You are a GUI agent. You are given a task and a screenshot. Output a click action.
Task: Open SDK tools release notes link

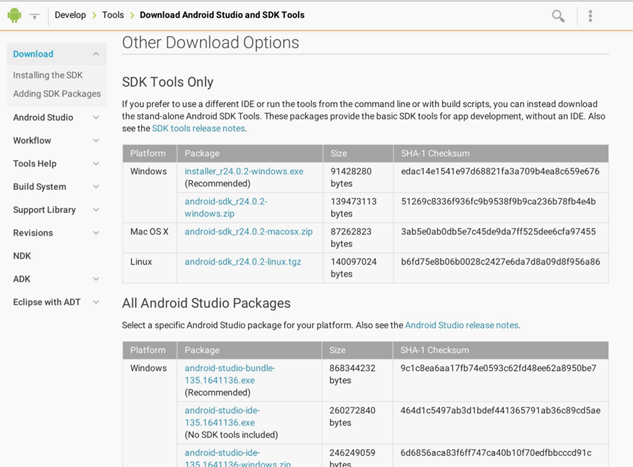pyautogui.click(x=197, y=128)
